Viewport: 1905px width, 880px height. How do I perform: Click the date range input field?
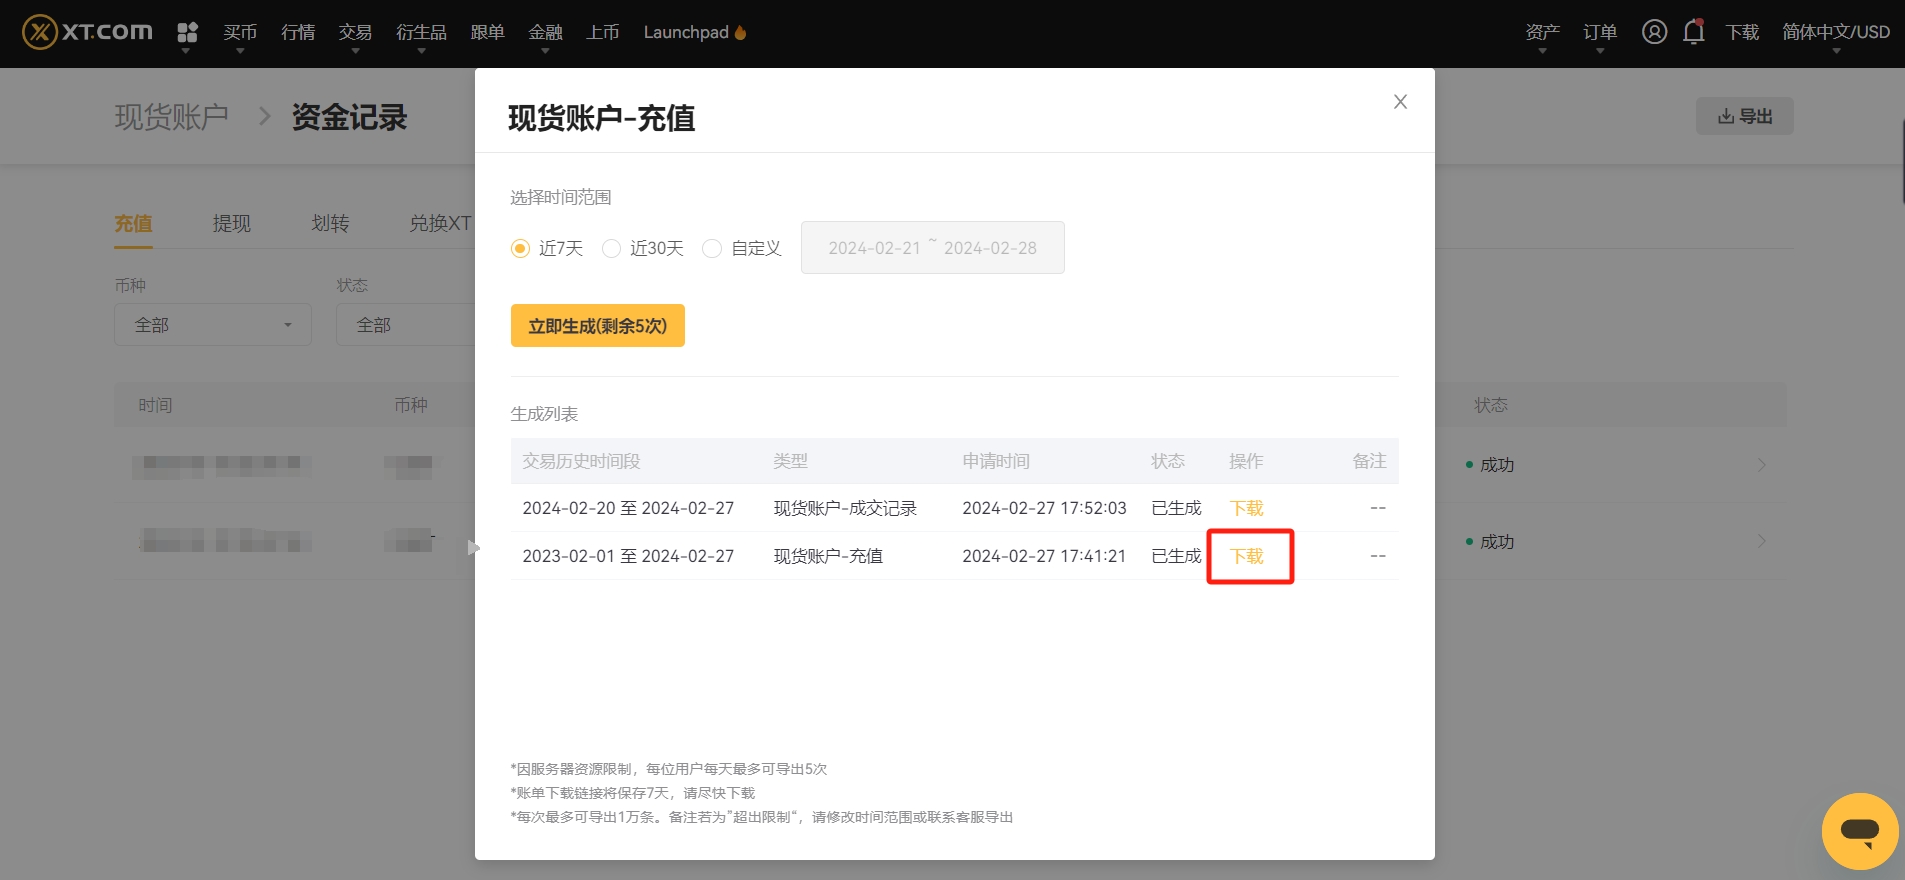click(933, 248)
